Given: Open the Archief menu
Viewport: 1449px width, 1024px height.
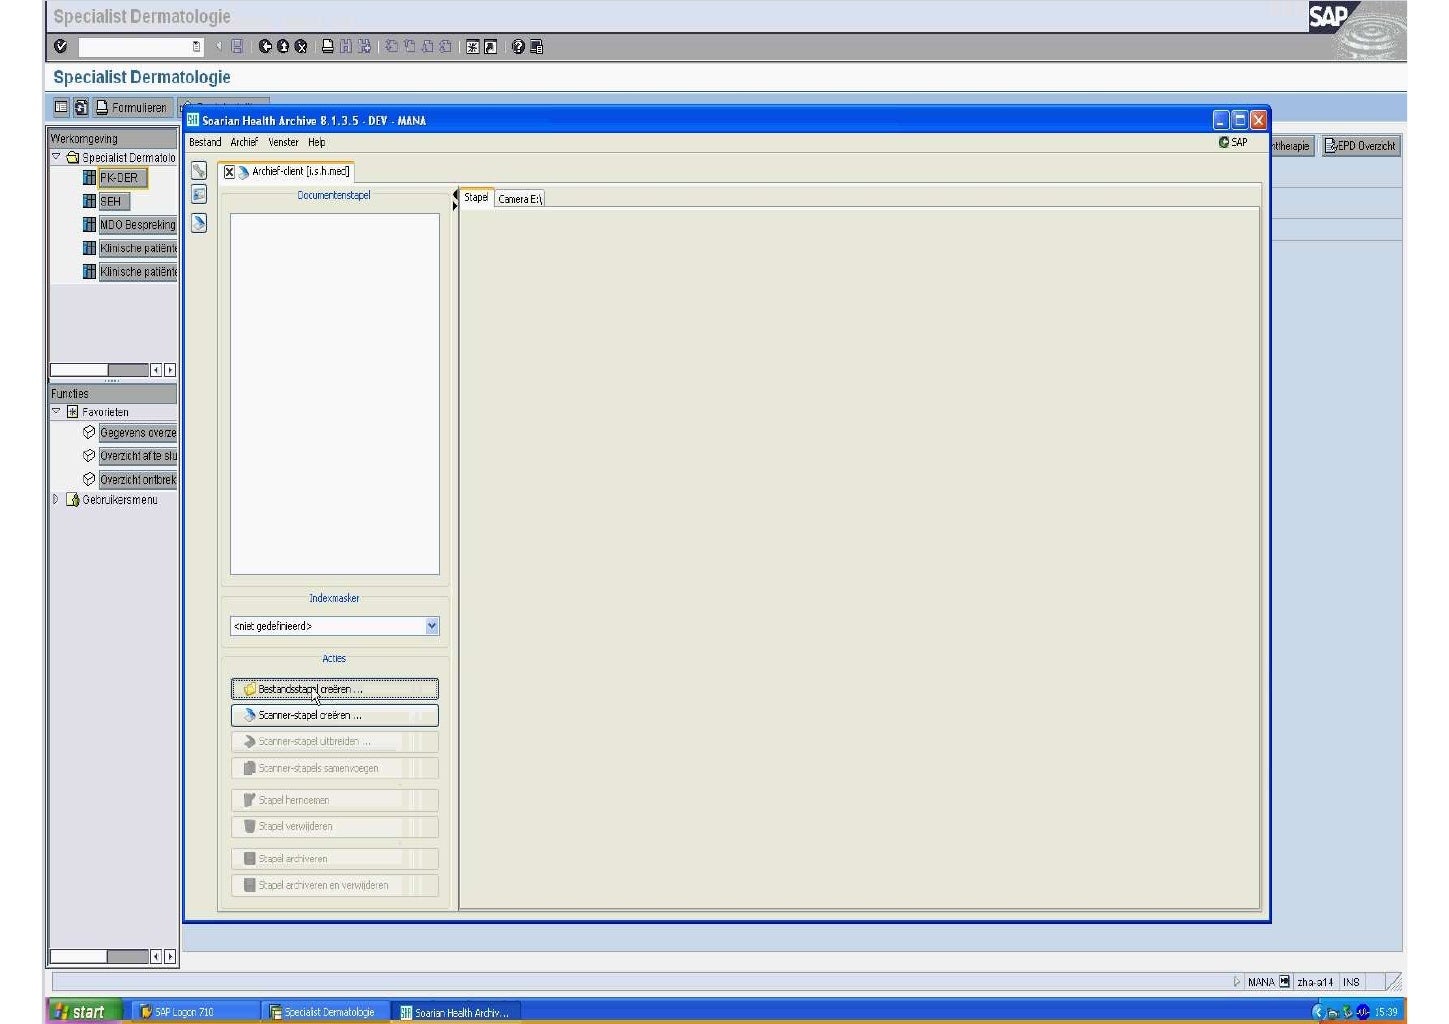Looking at the screenshot, I should coord(244,142).
